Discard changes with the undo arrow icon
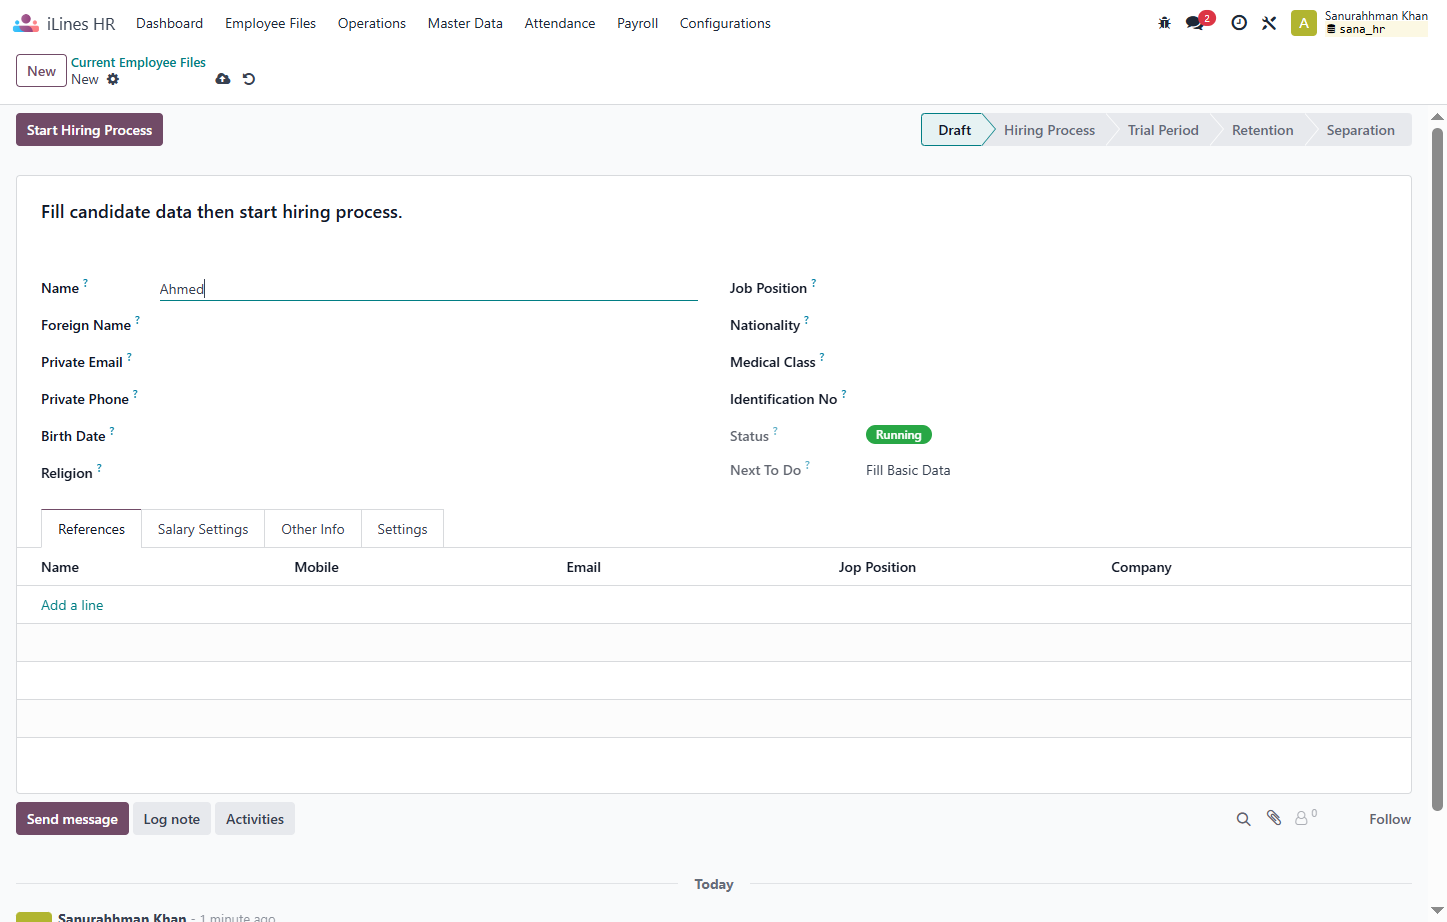Screen dimensions: 1447x922 tap(249, 79)
